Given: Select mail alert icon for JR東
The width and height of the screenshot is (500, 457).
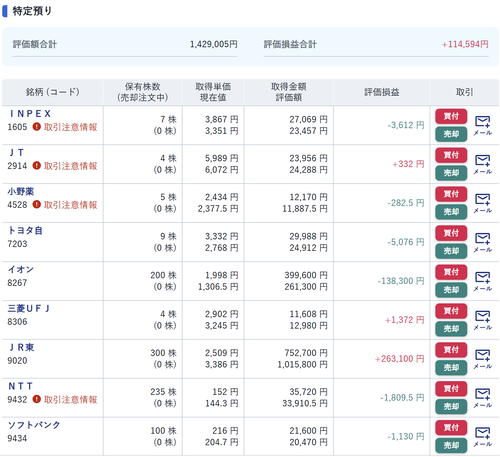Looking at the screenshot, I should pyautogui.click(x=483, y=359).
